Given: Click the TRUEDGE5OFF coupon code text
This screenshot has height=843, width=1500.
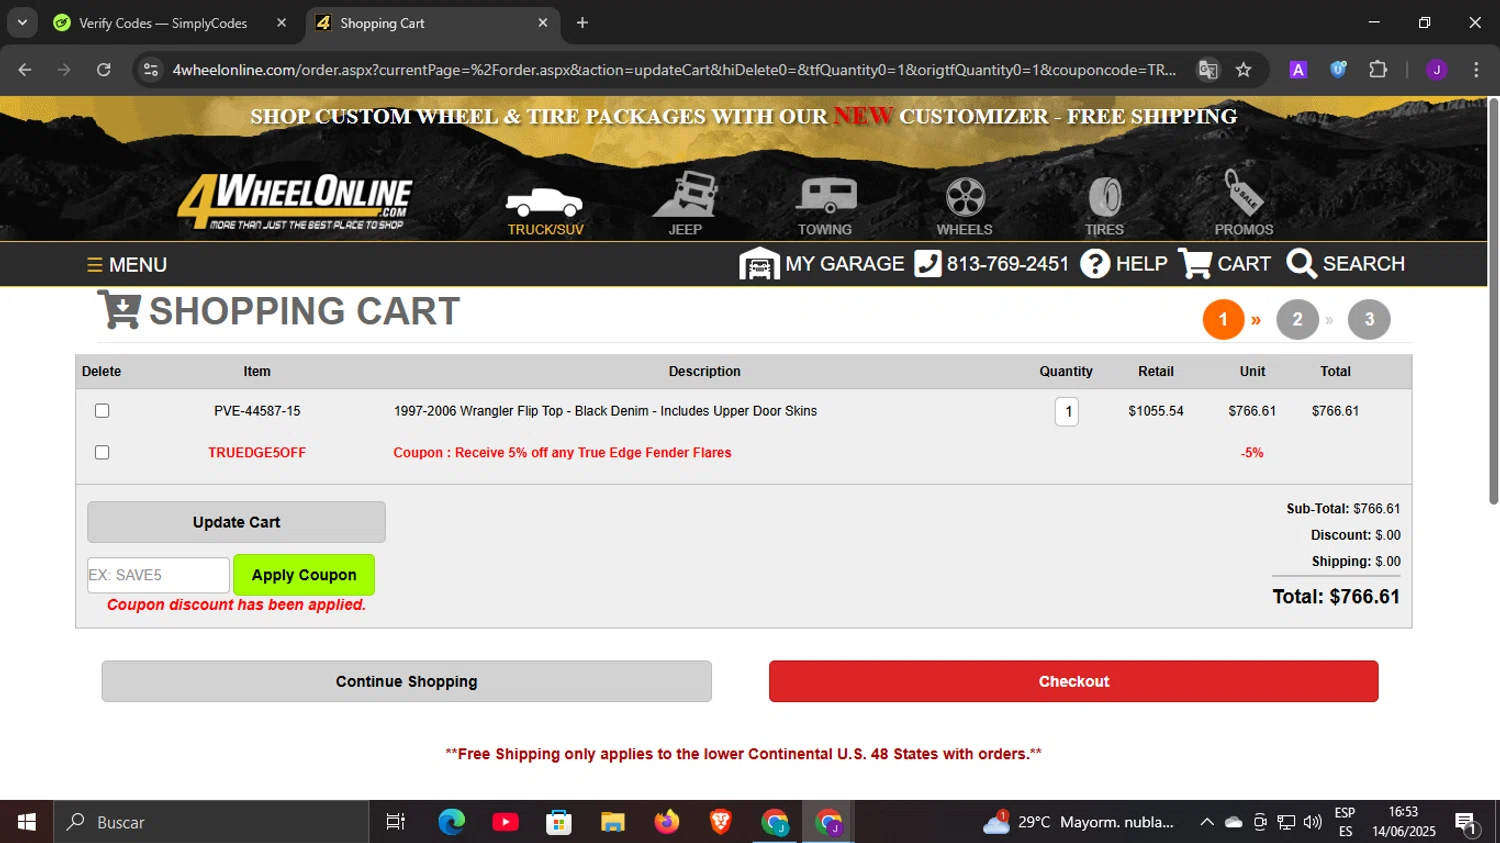Looking at the screenshot, I should click(x=257, y=453).
